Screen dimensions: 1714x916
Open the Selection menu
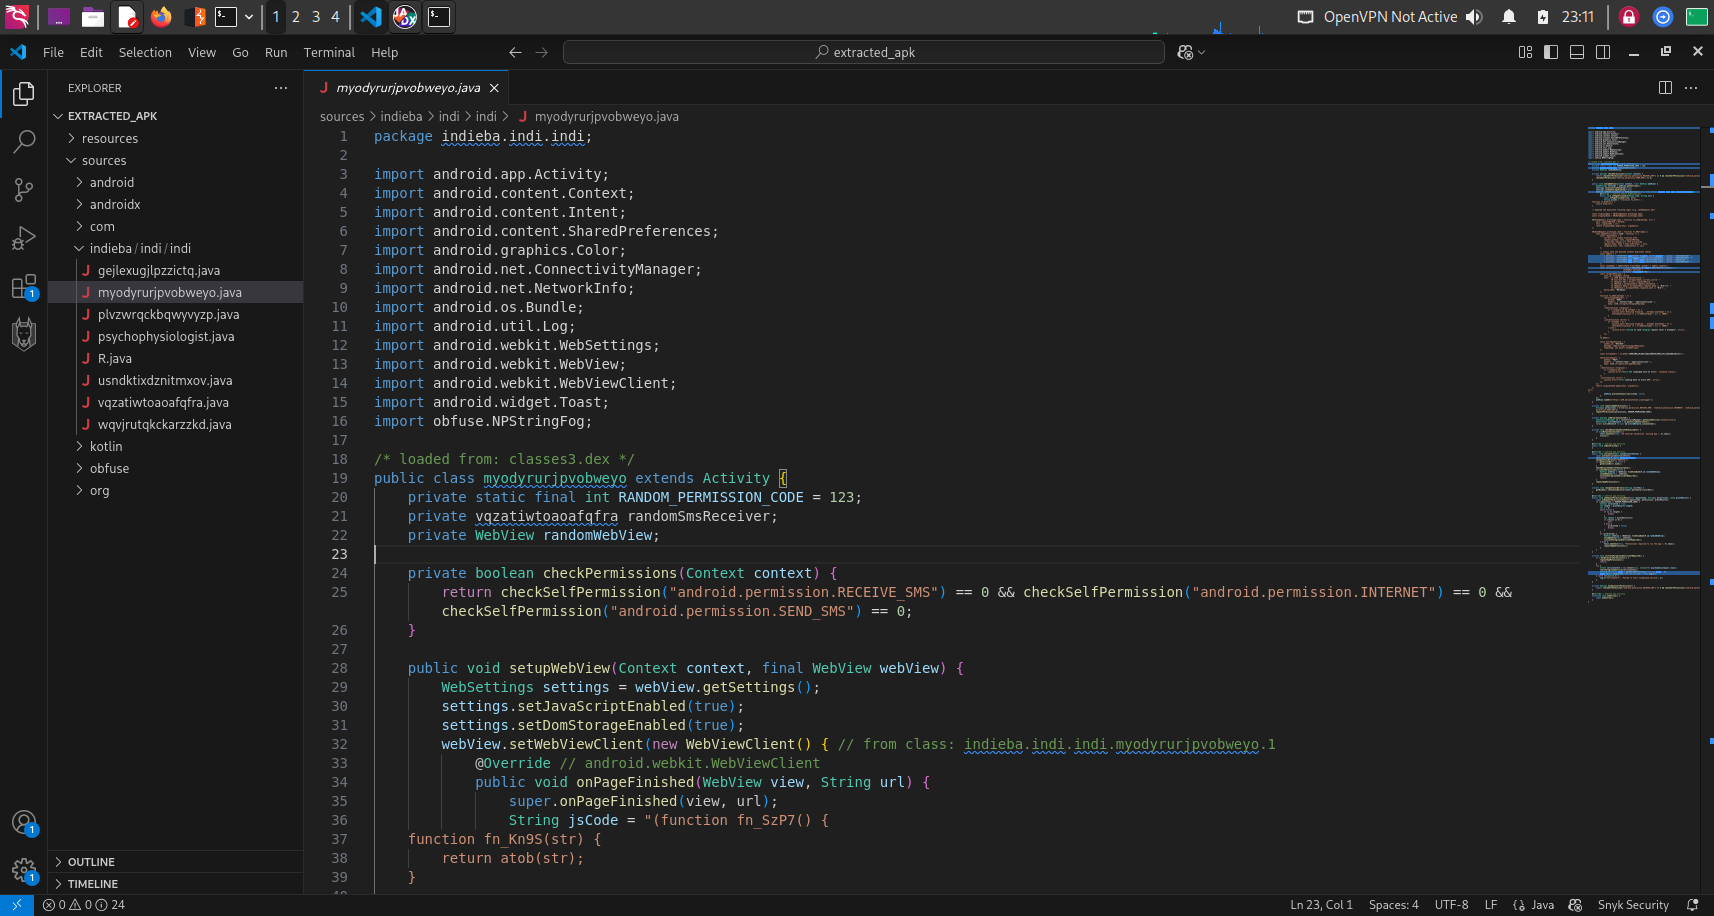[x=145, y=52]
